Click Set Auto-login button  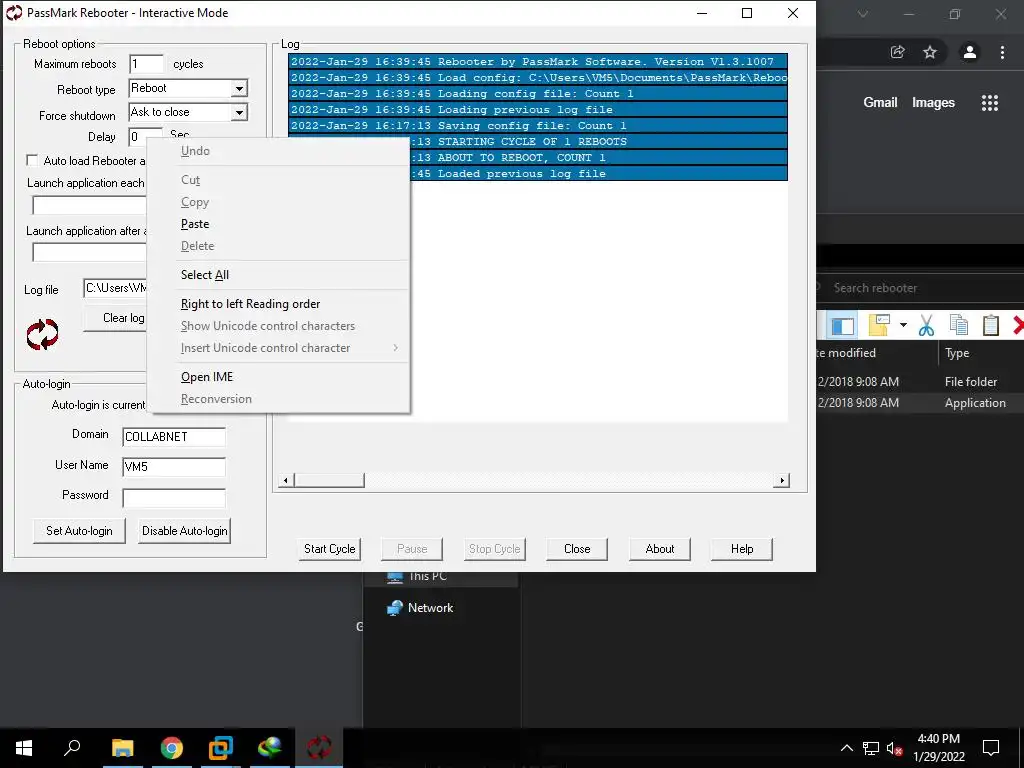click(79, 531)
